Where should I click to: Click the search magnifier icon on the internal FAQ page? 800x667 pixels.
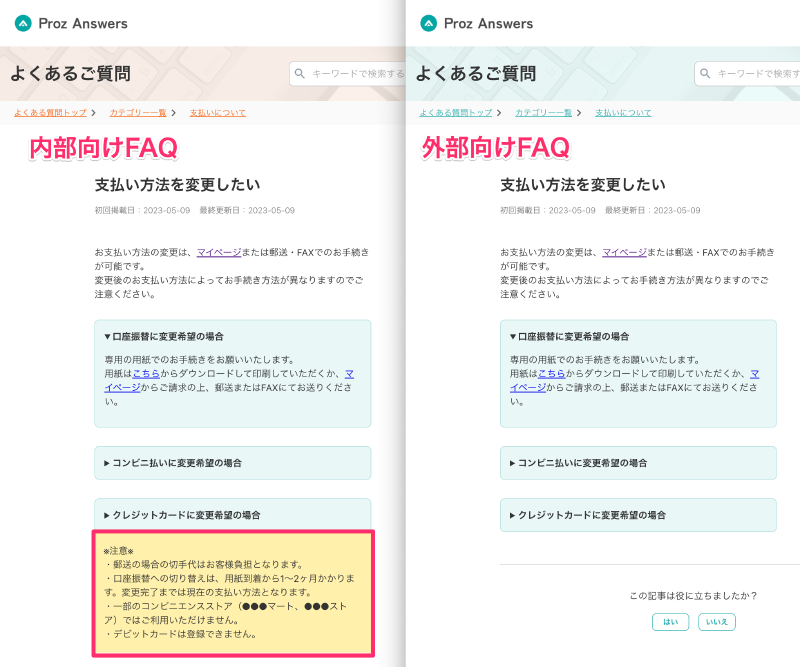pos(300,74)
